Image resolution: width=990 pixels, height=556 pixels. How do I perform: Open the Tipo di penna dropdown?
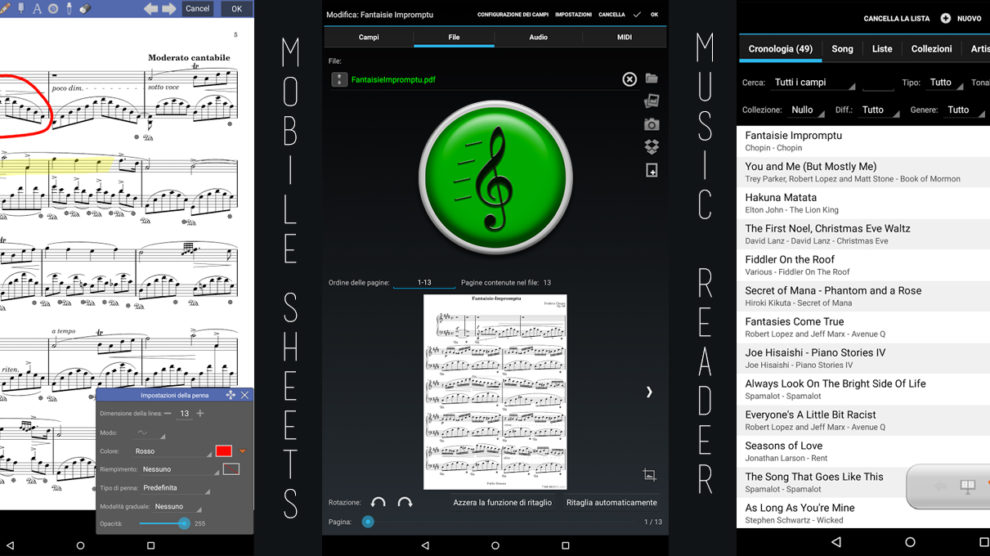click(176, 488)
